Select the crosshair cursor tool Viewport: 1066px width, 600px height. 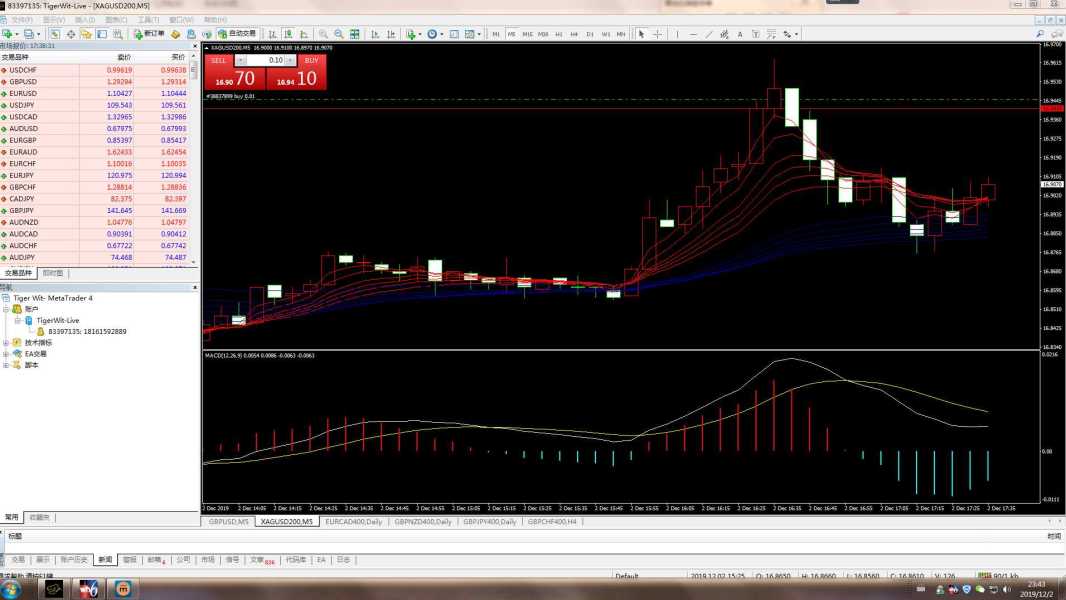coord(657,34)
